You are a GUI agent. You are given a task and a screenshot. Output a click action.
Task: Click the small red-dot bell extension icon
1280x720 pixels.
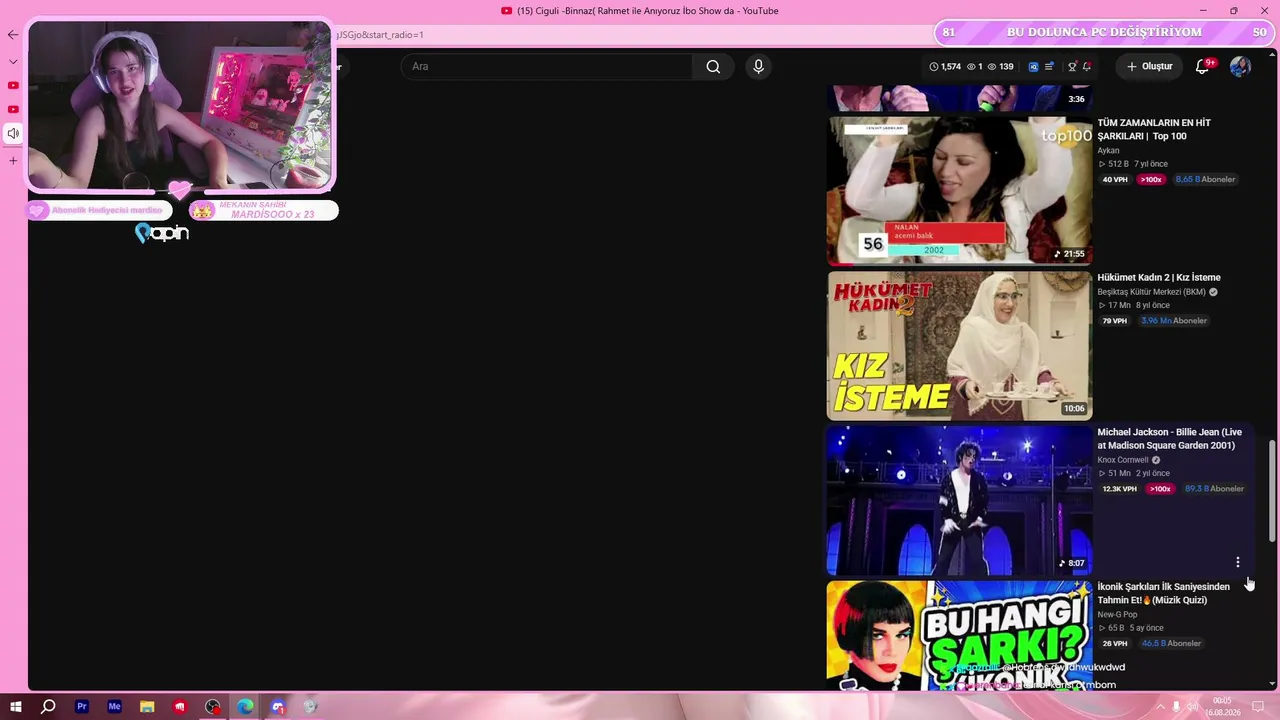(x=1087, y=67)
